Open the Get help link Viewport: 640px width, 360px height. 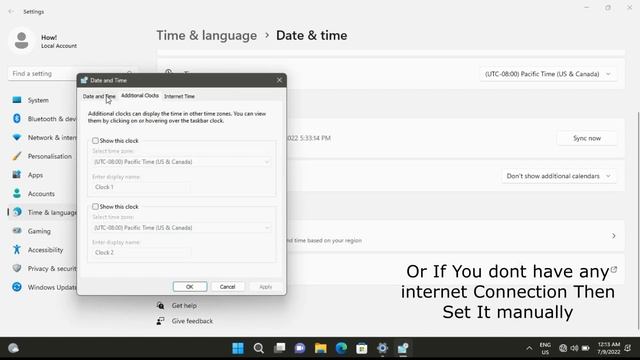pyautogui.click(x=184, y=305)
